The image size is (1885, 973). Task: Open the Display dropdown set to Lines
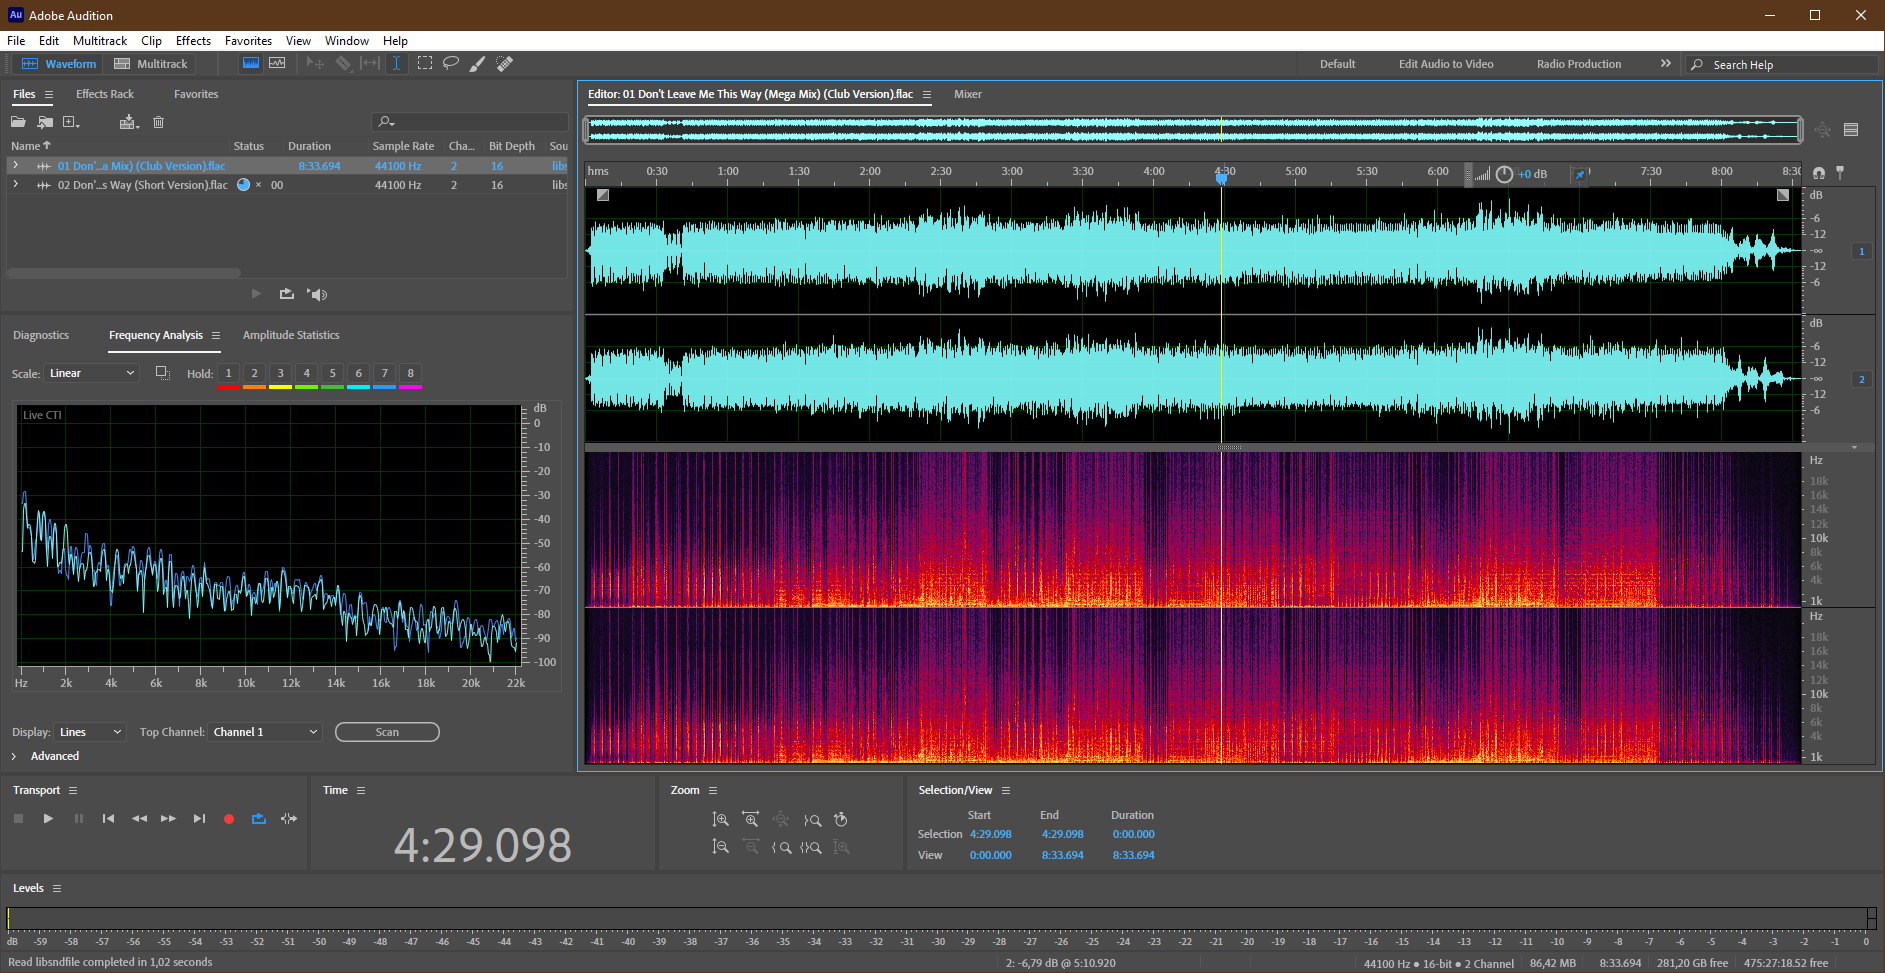coord(90,732)
